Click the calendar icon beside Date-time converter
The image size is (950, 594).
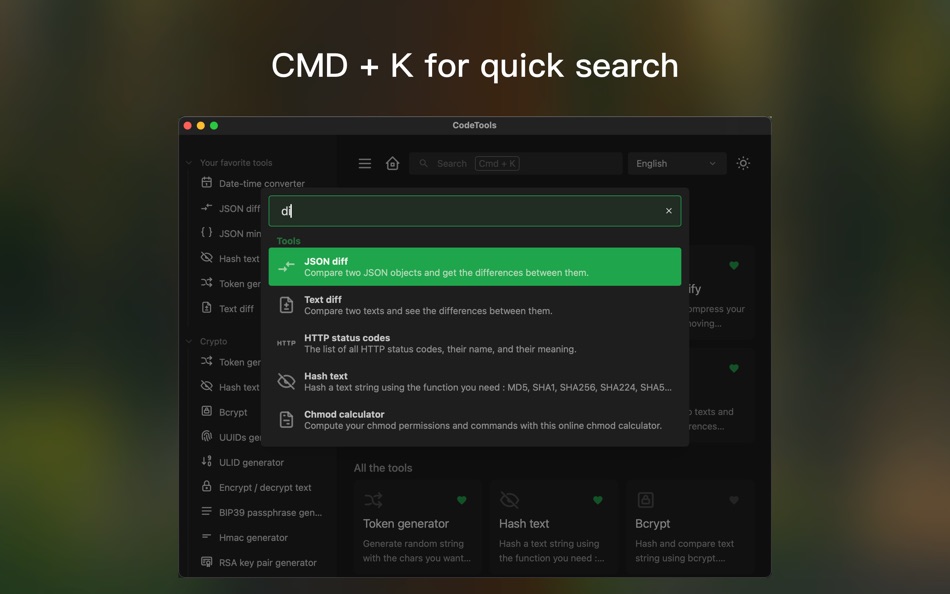tap(207, 182)
